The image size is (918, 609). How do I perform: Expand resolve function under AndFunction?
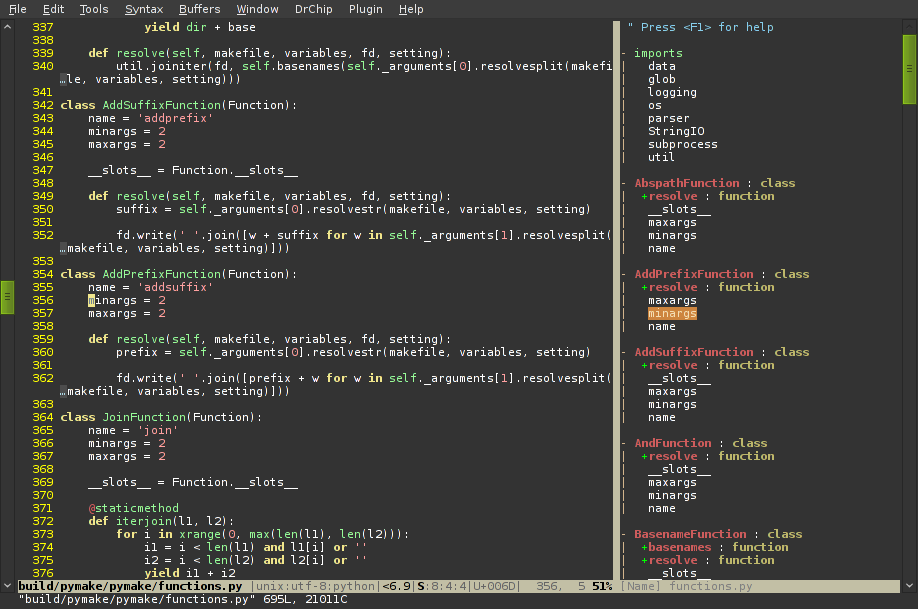tap(645, 456)
